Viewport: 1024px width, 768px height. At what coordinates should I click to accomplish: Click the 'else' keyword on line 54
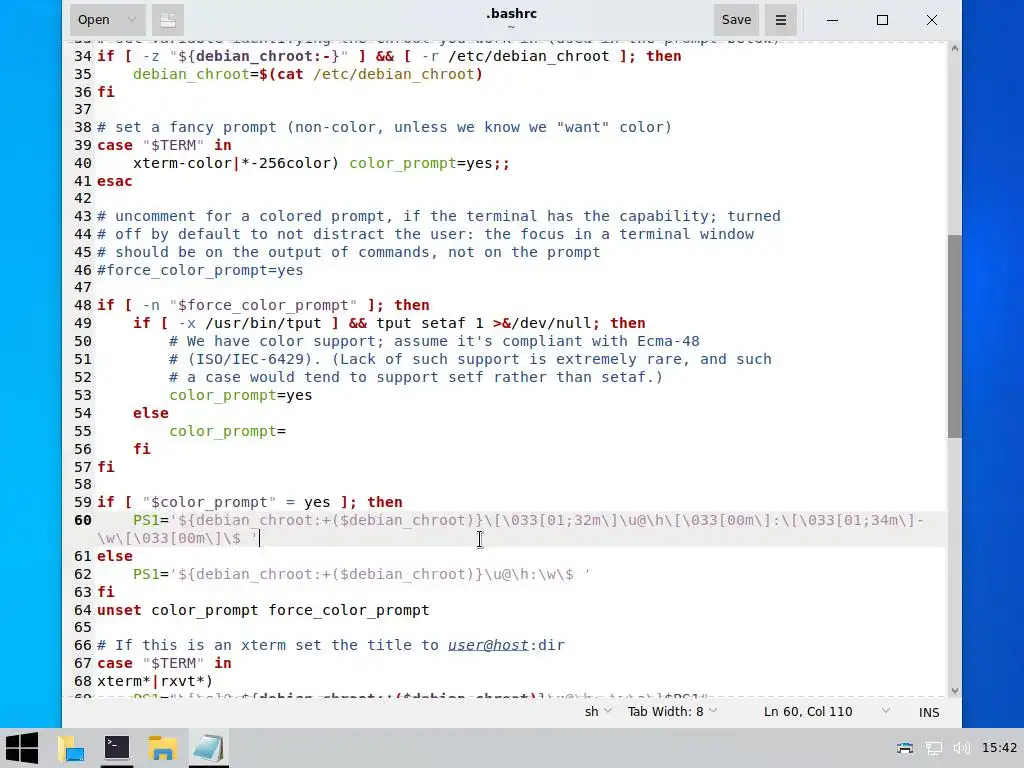[150, 413]
